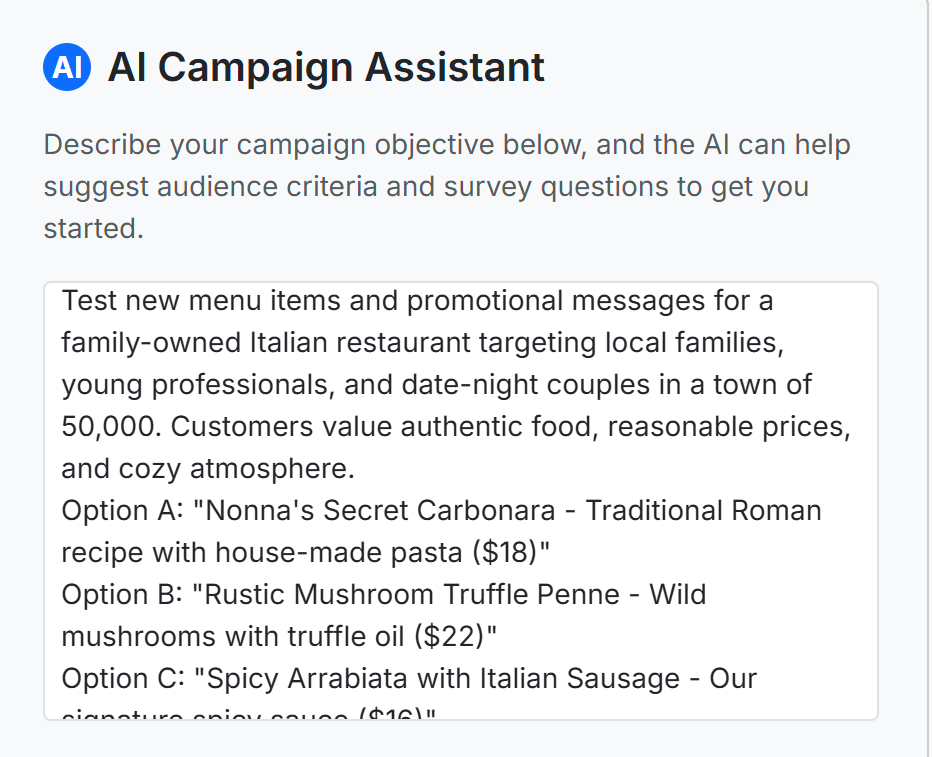Click the "Describe your campaign objective" description text
932x757 pixels.
(447, 187)
